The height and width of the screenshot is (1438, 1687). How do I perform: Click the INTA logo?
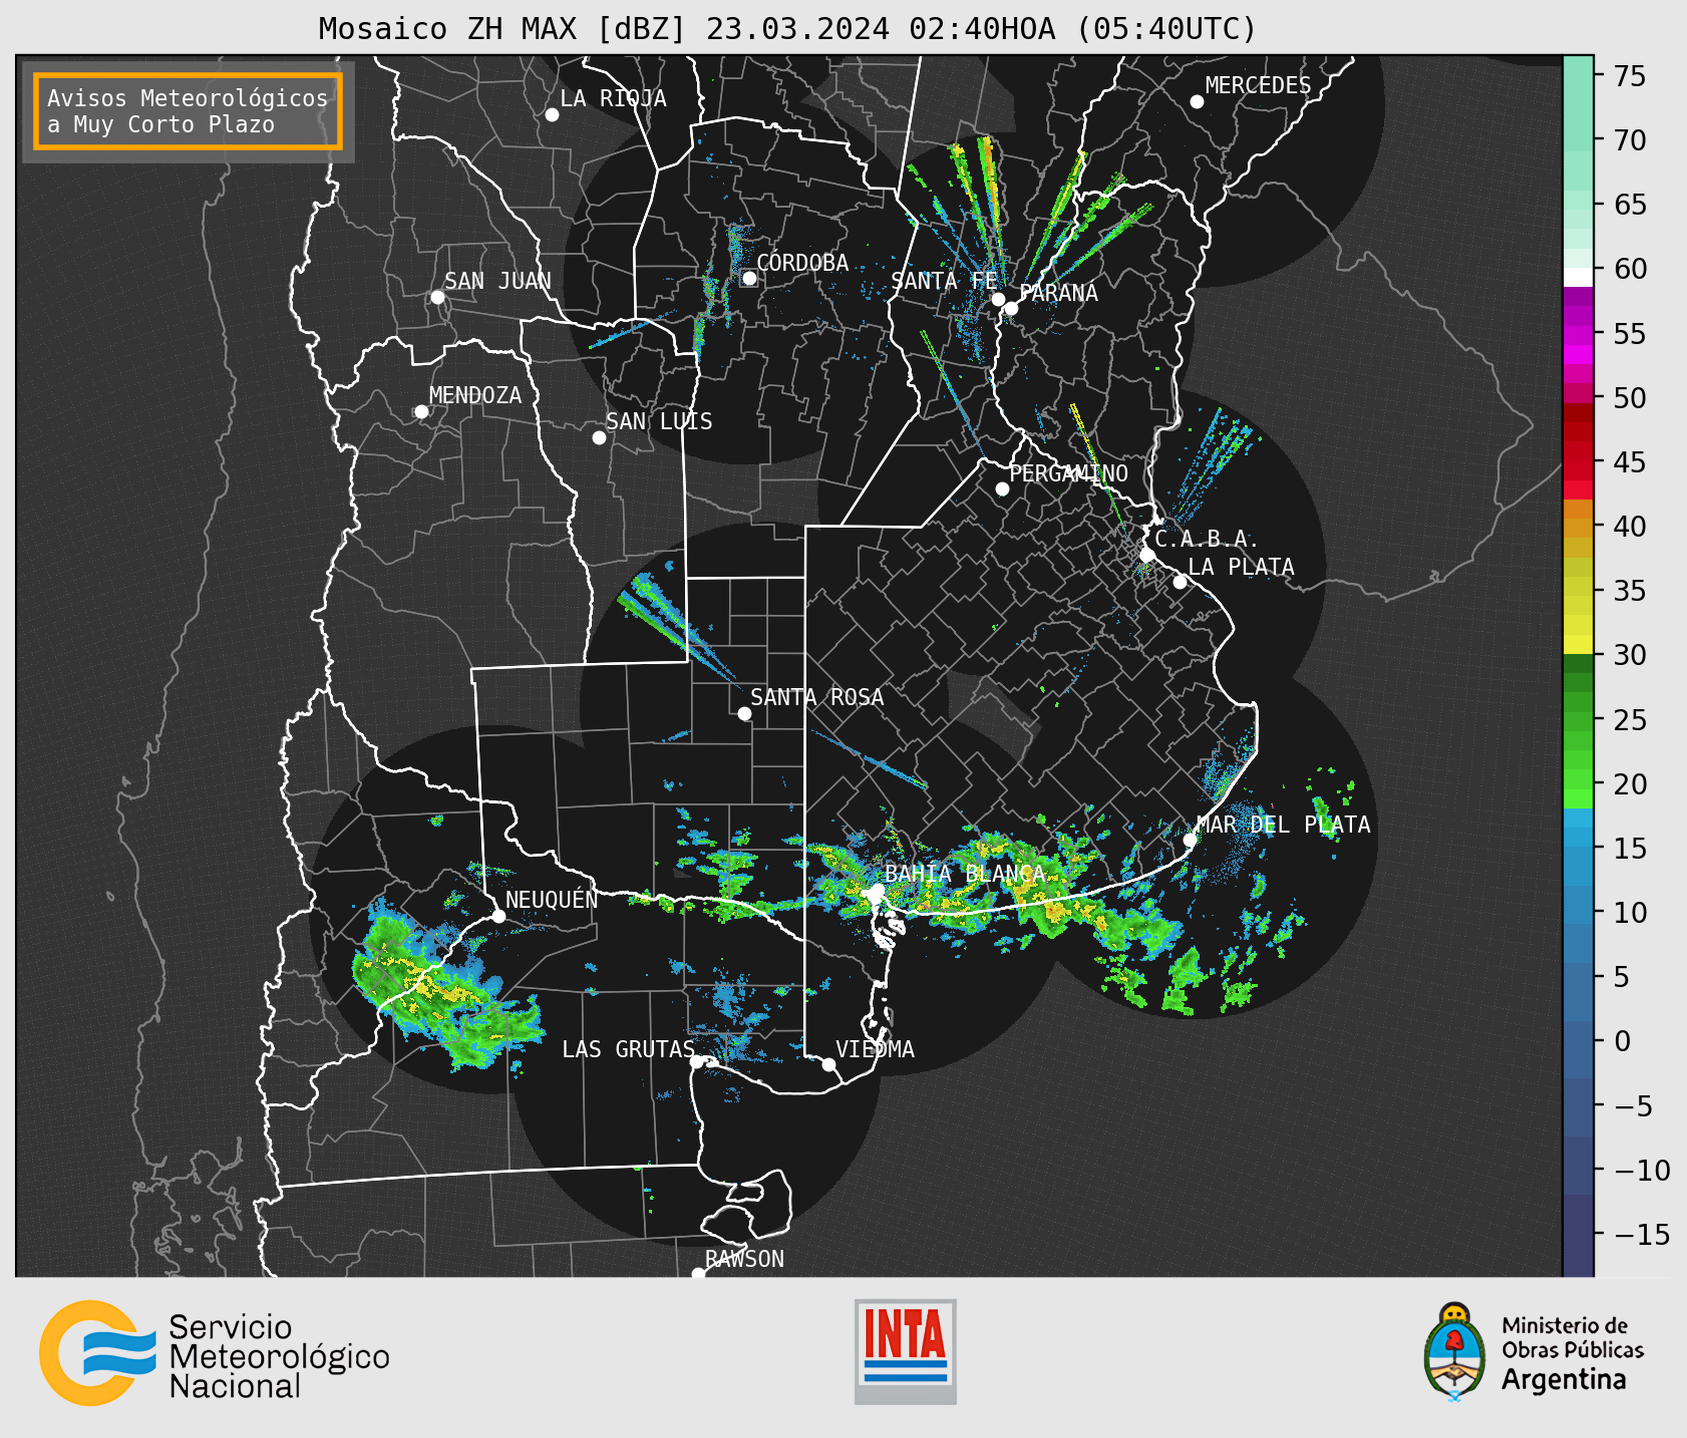click(905, 1351)
